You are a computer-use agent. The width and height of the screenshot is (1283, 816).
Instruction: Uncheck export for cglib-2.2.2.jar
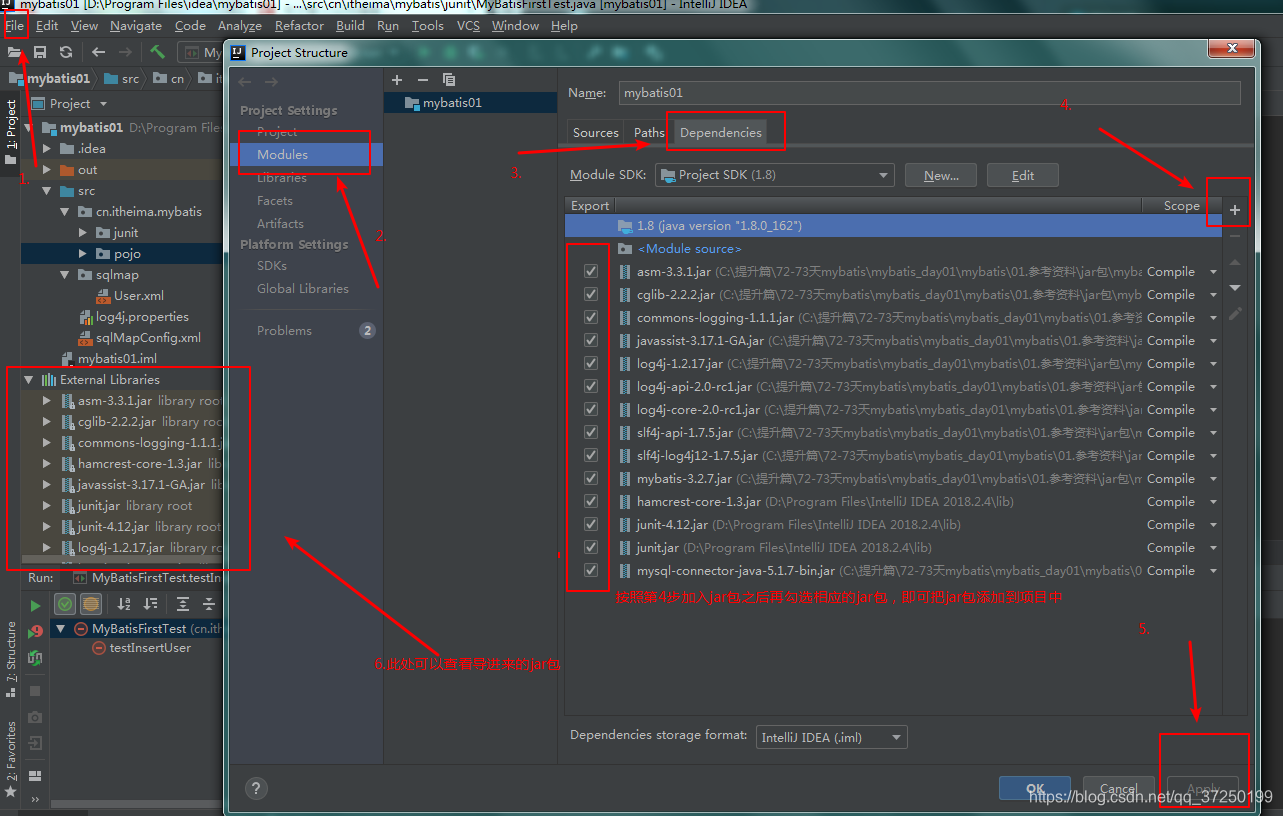(591, 295)
